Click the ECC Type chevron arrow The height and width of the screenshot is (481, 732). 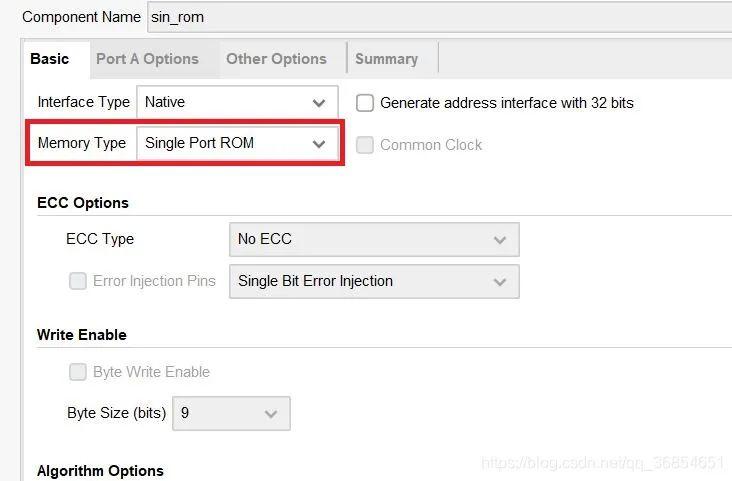500,240
